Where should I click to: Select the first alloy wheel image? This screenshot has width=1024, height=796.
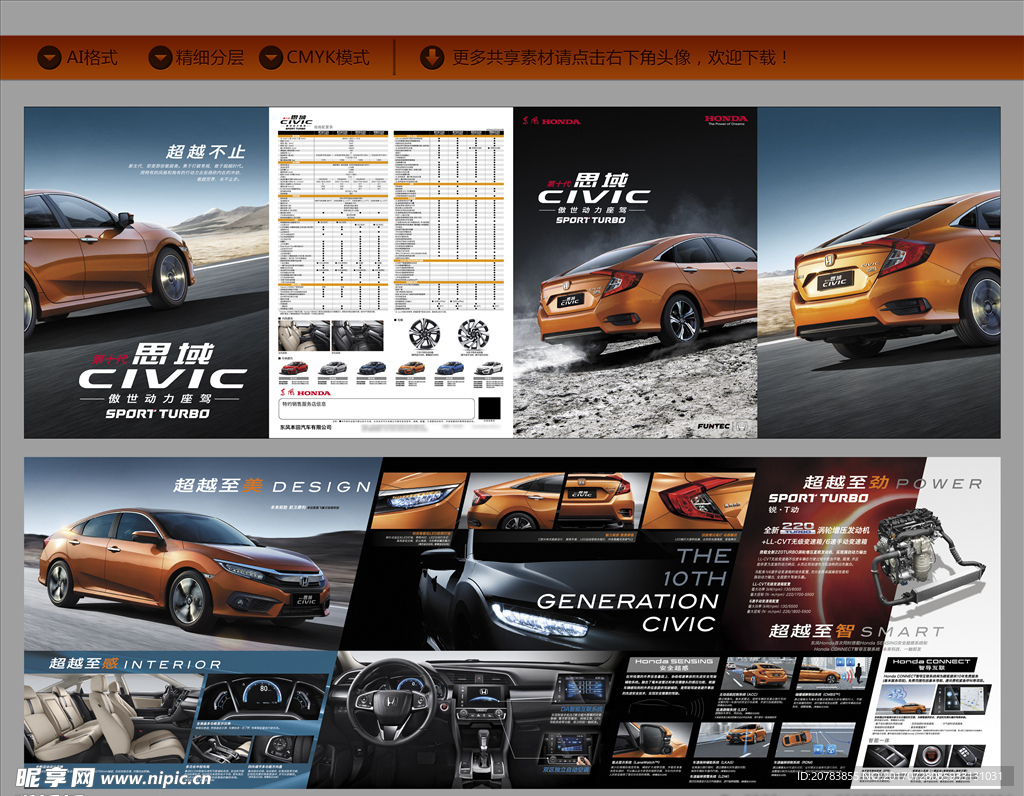pyautogui.click(x=424, y=334)
